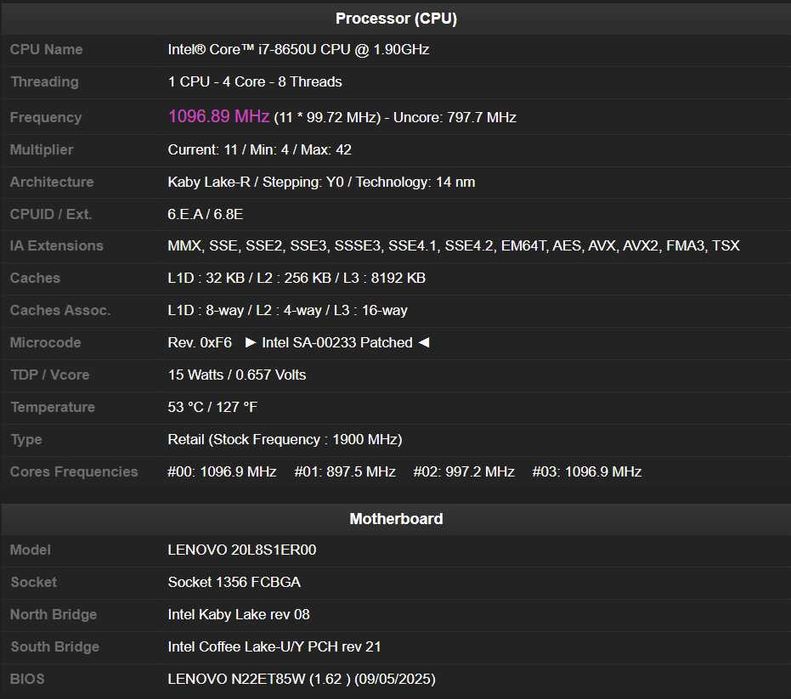
Task: Click the Frequency row label
Action: click(46, 118)
